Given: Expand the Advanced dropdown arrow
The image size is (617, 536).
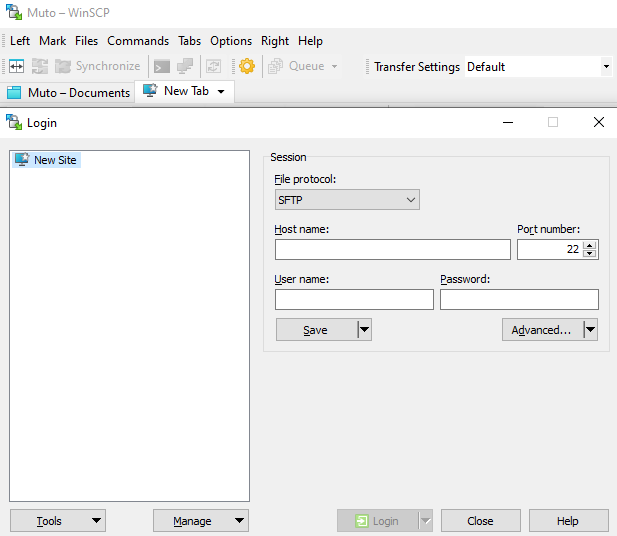Looking at the screenshot, I should coord(591,330).
